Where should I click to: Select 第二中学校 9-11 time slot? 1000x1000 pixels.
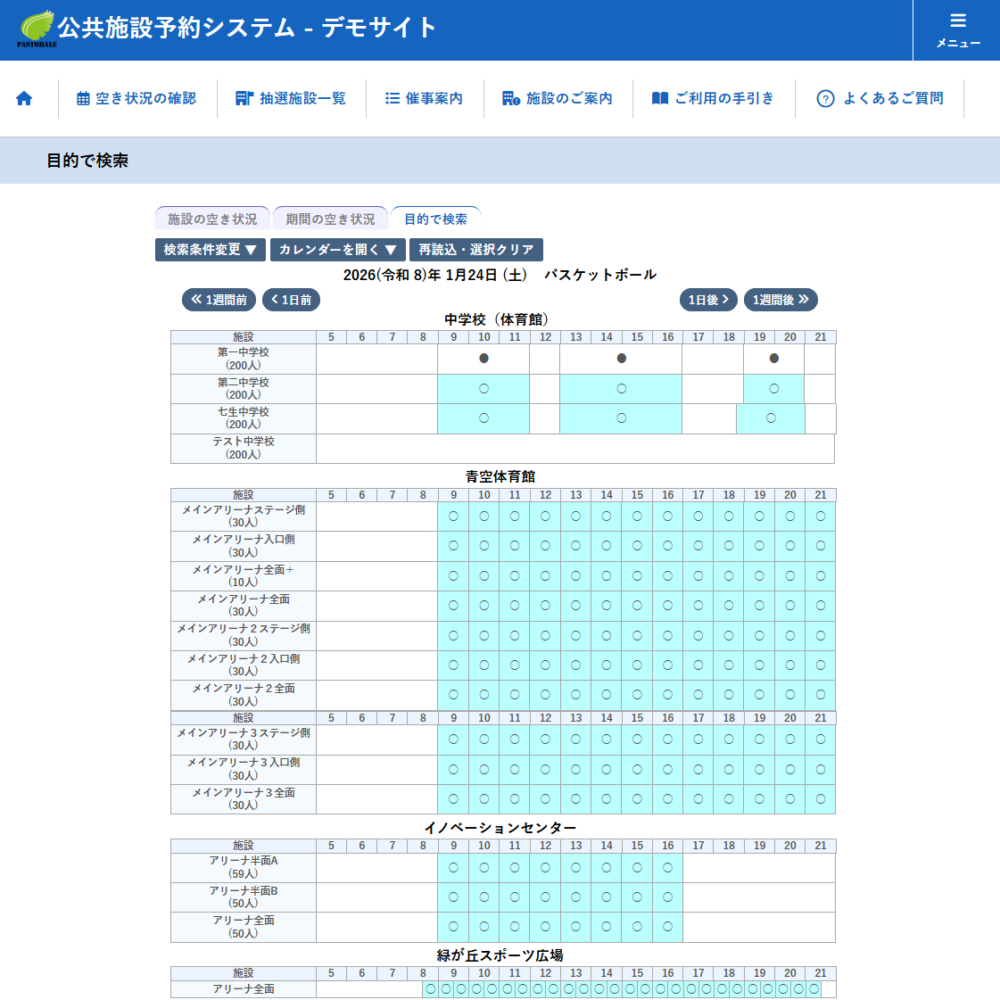483,389
